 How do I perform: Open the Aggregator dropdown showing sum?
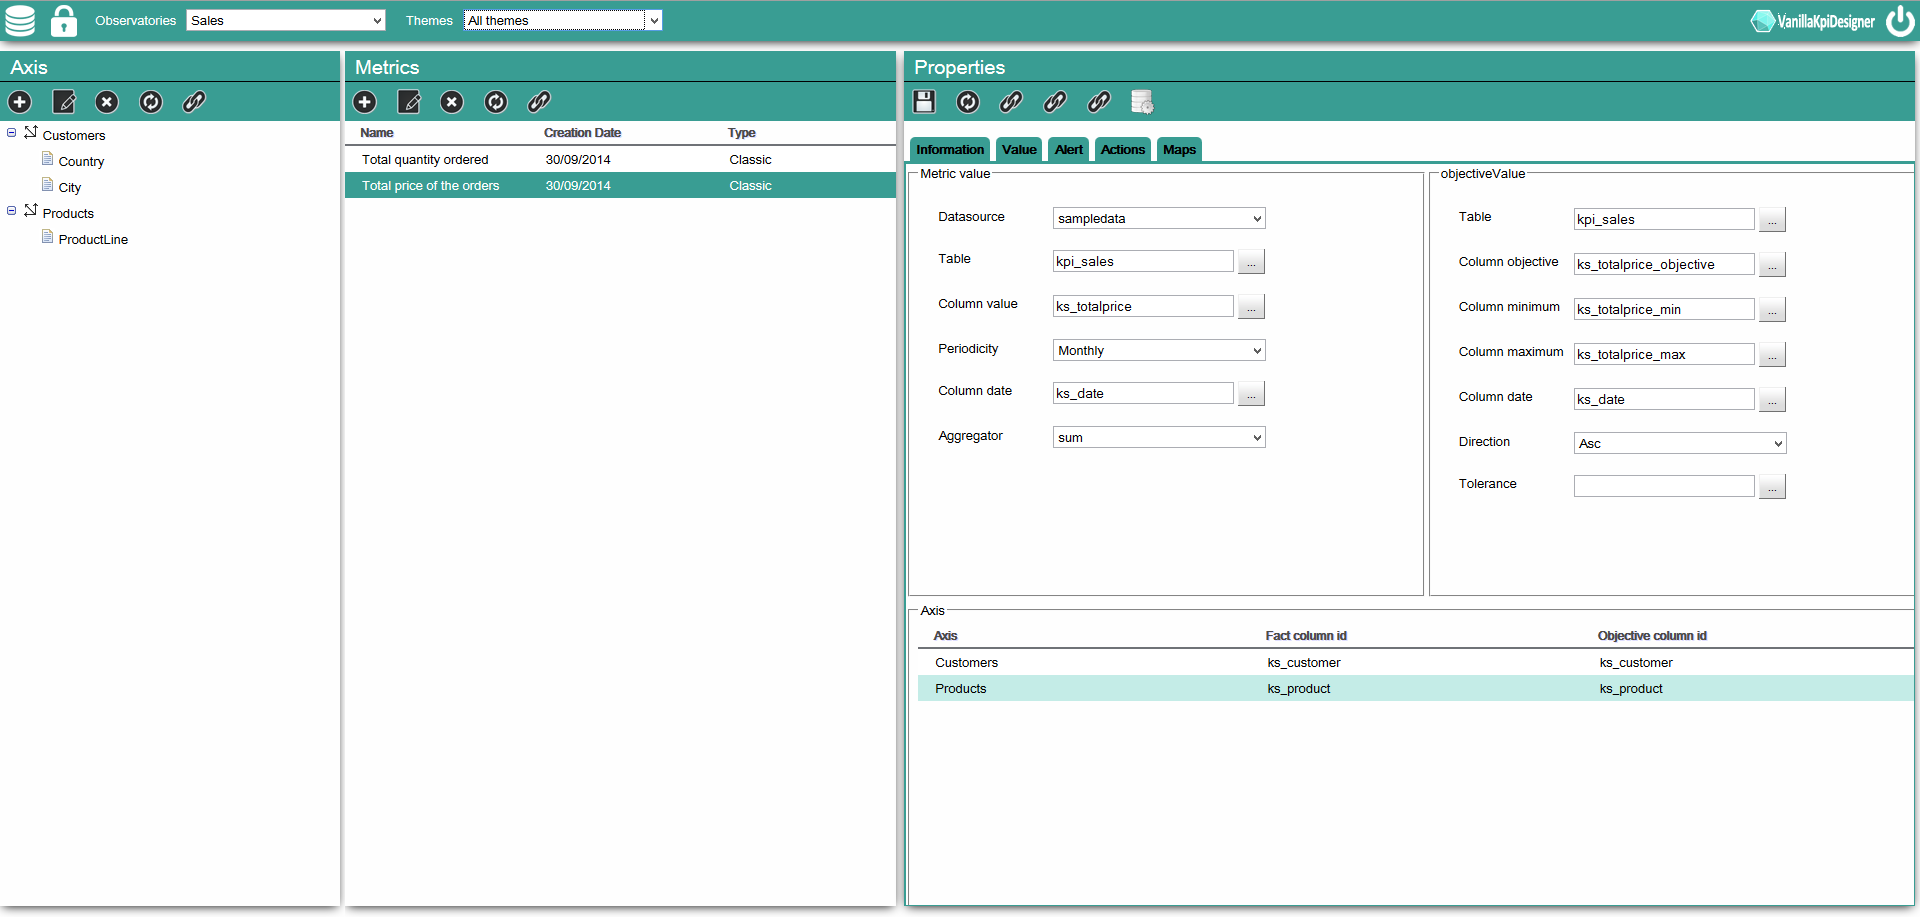click(x=1159, y=437)
